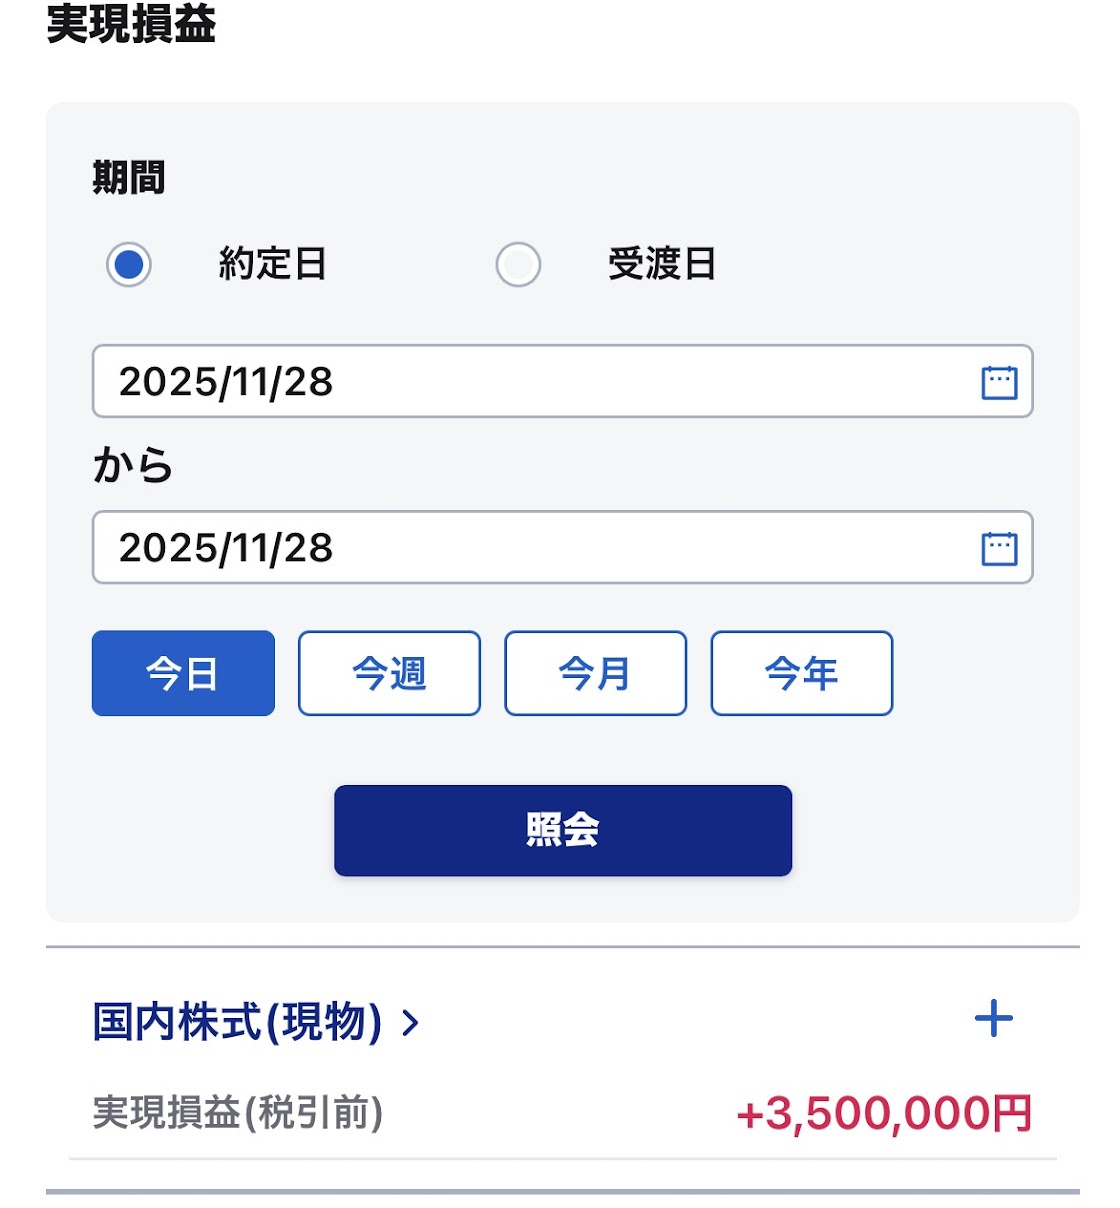Open the start date calendar picker icon
The image size is (1120, 1208).
point(999,382)
